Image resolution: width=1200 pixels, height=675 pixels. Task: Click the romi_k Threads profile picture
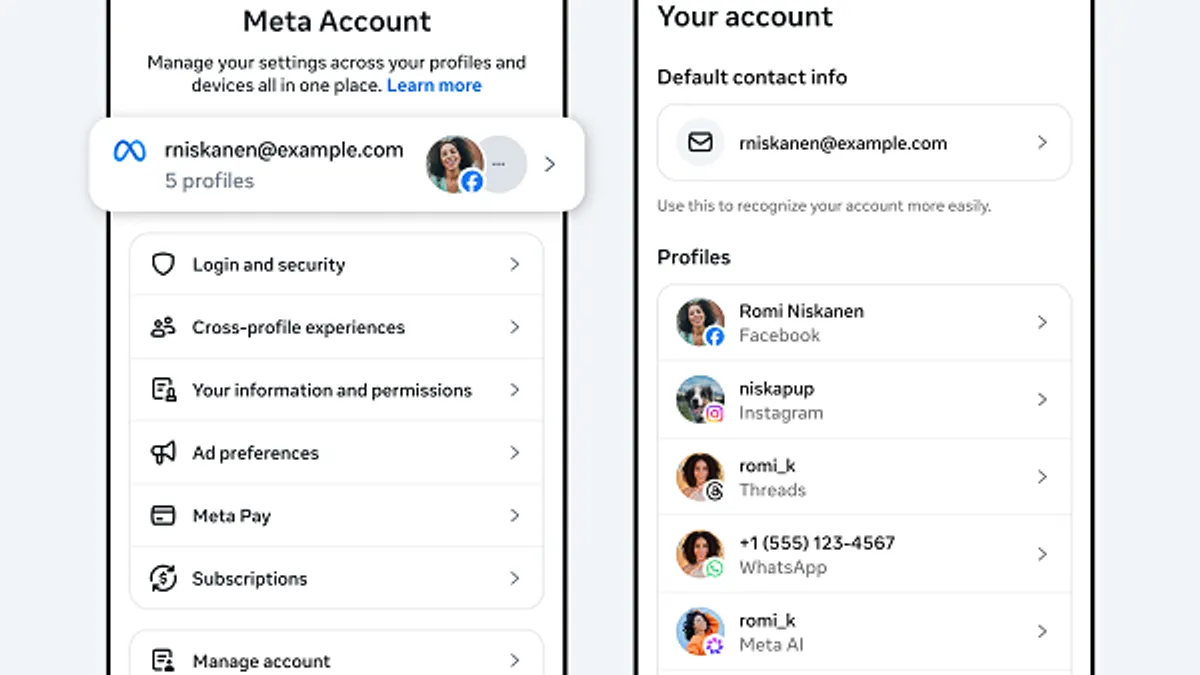click(x=700, y=477)
